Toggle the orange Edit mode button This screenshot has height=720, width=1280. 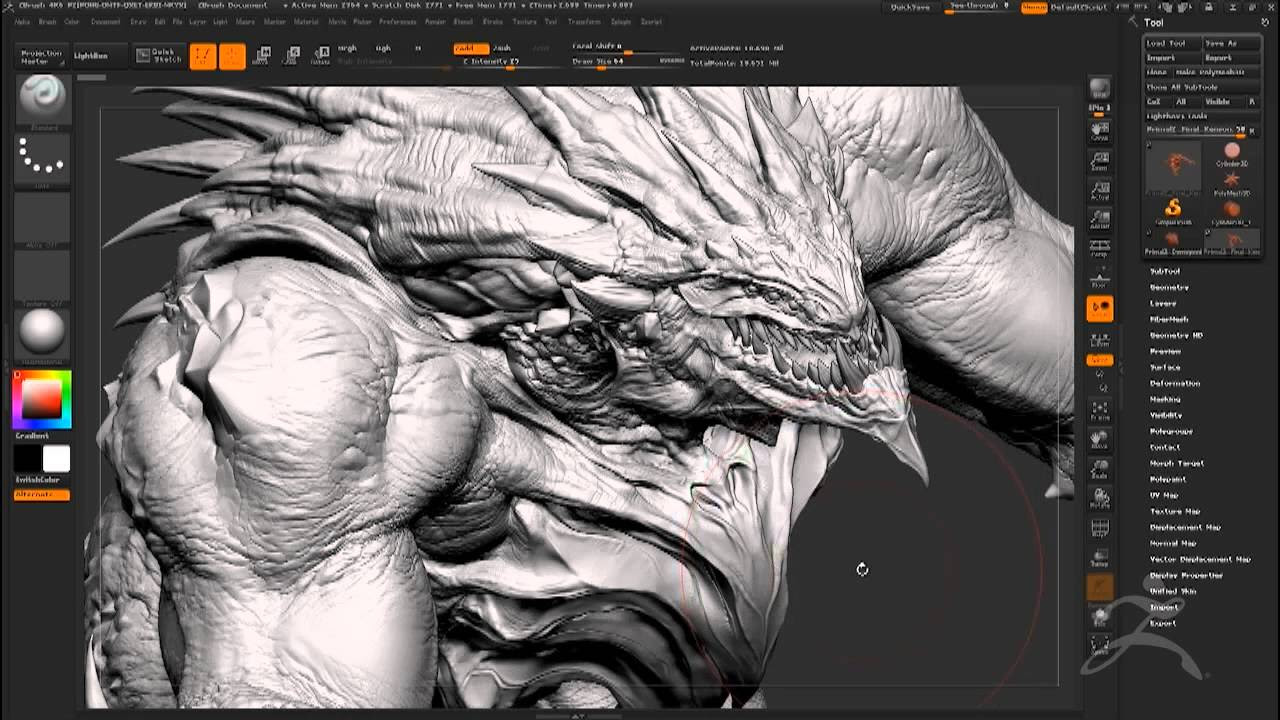coord(203,56)
